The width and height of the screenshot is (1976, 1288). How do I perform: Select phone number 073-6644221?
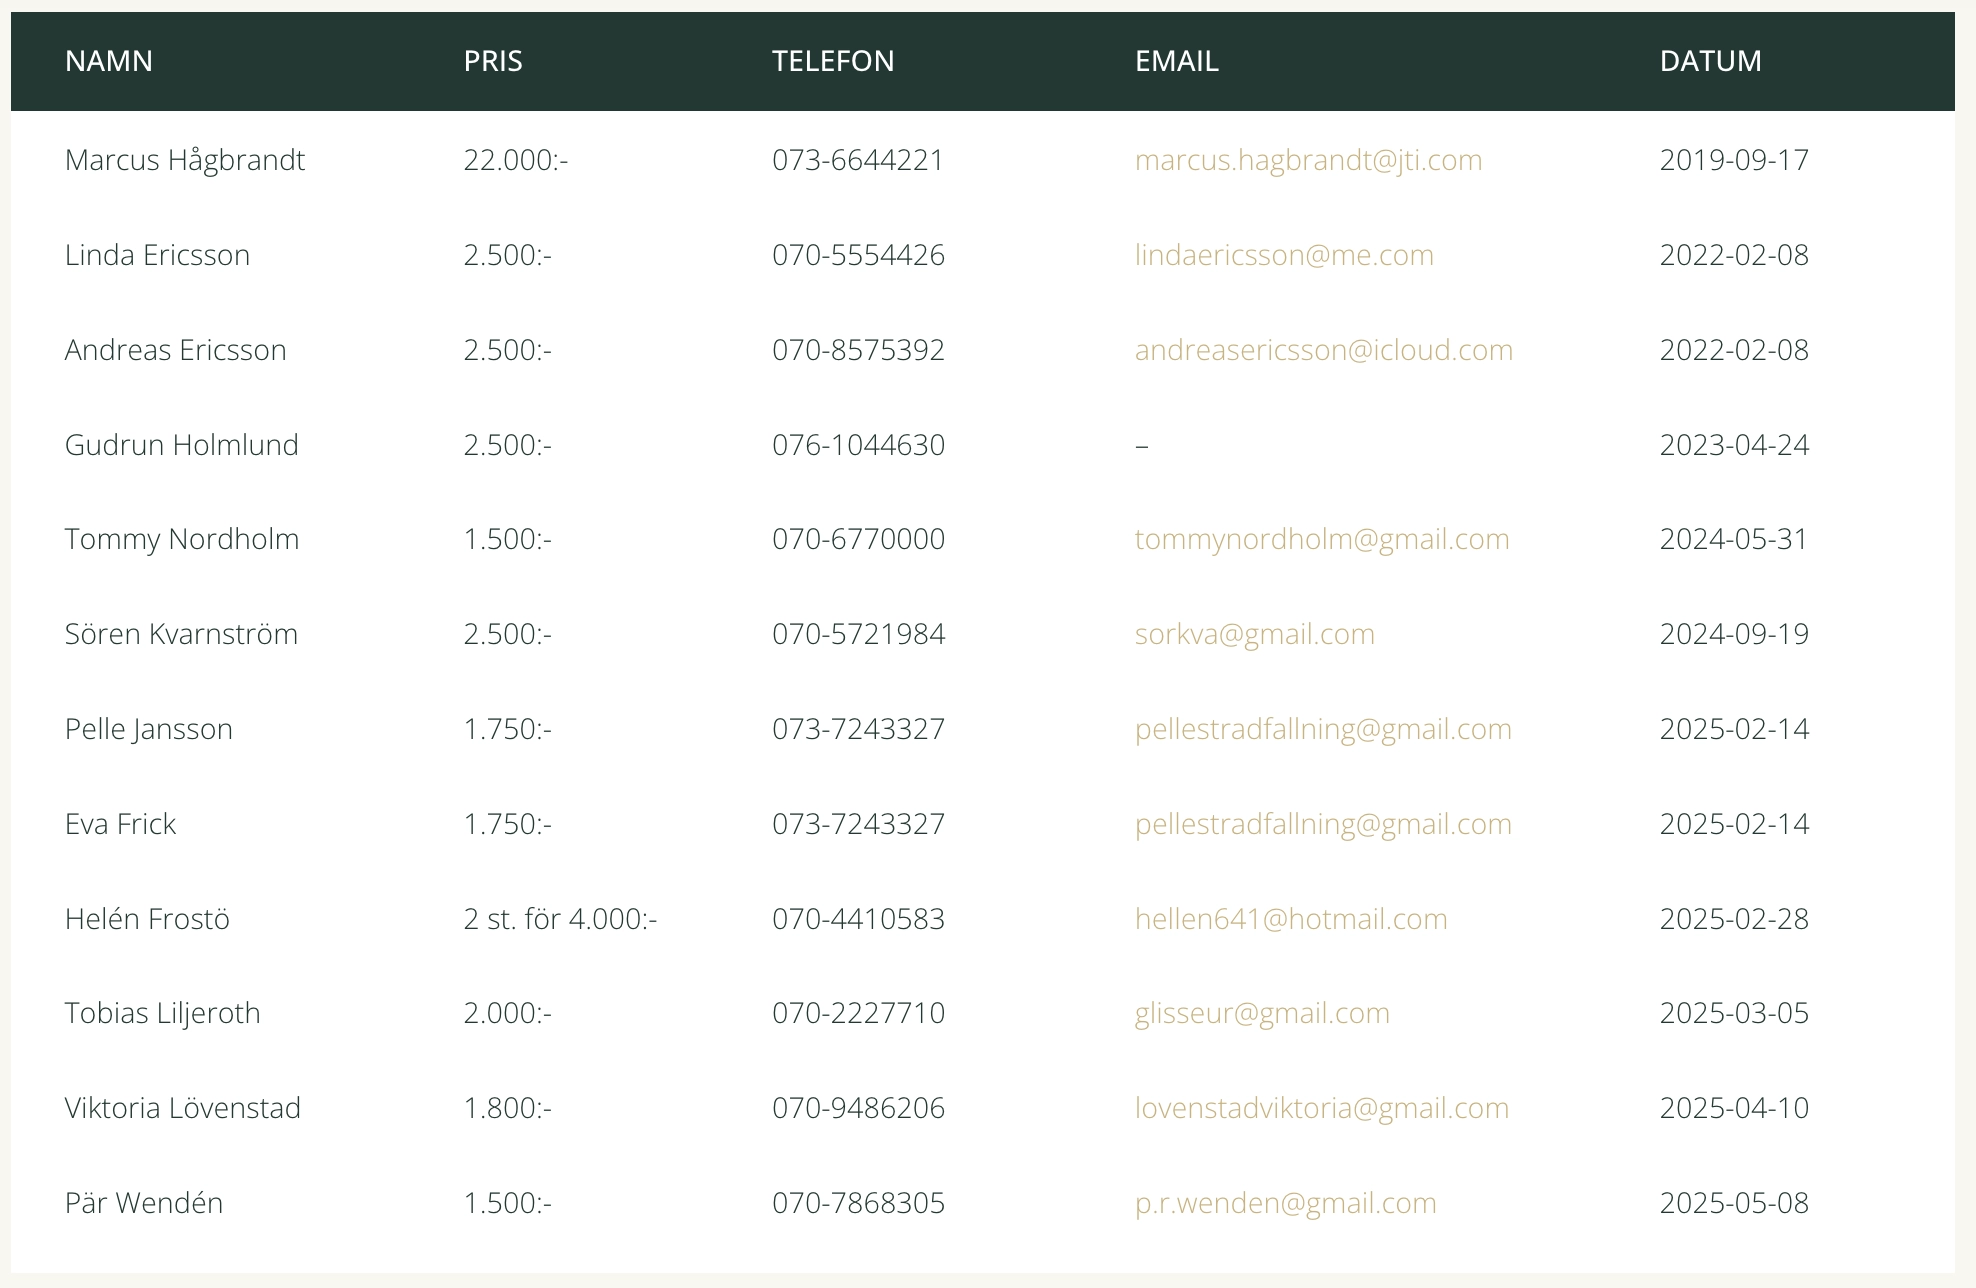pyautogui.click(x=858, y=160)
